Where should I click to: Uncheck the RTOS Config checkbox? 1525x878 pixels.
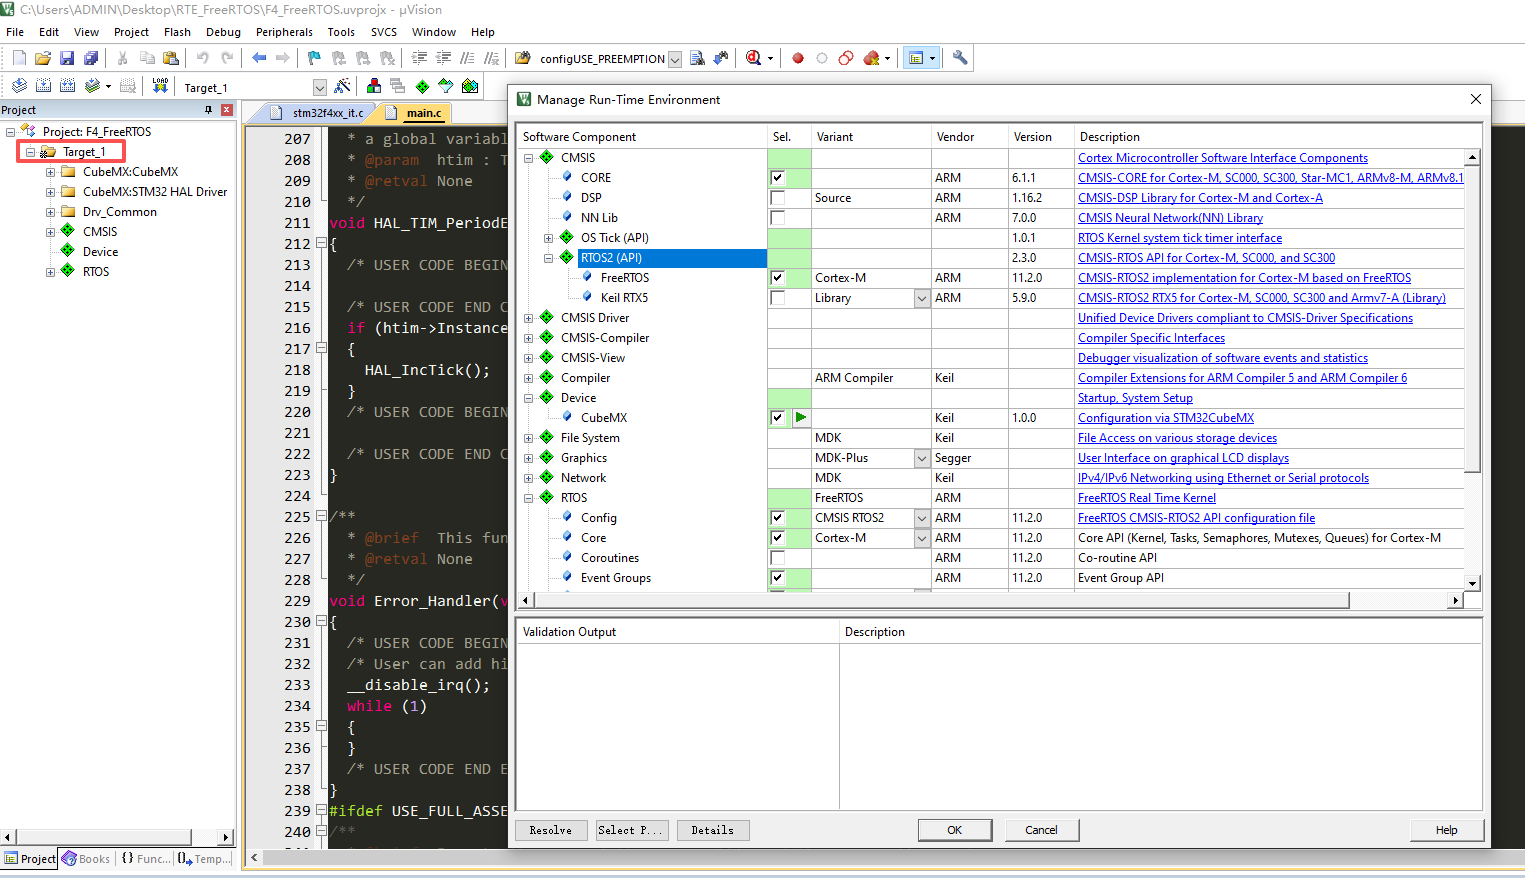point(777,518)
